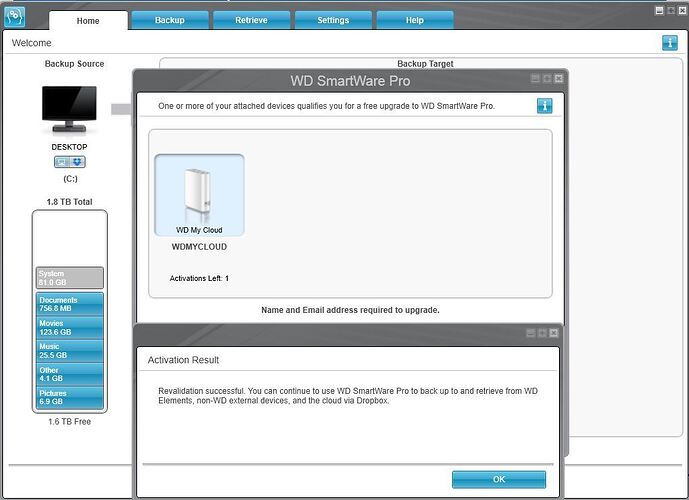Click info icon in WD SmartWare Pro dialog
The width and height of the screenshot is (689, 500).
point(544,106)
